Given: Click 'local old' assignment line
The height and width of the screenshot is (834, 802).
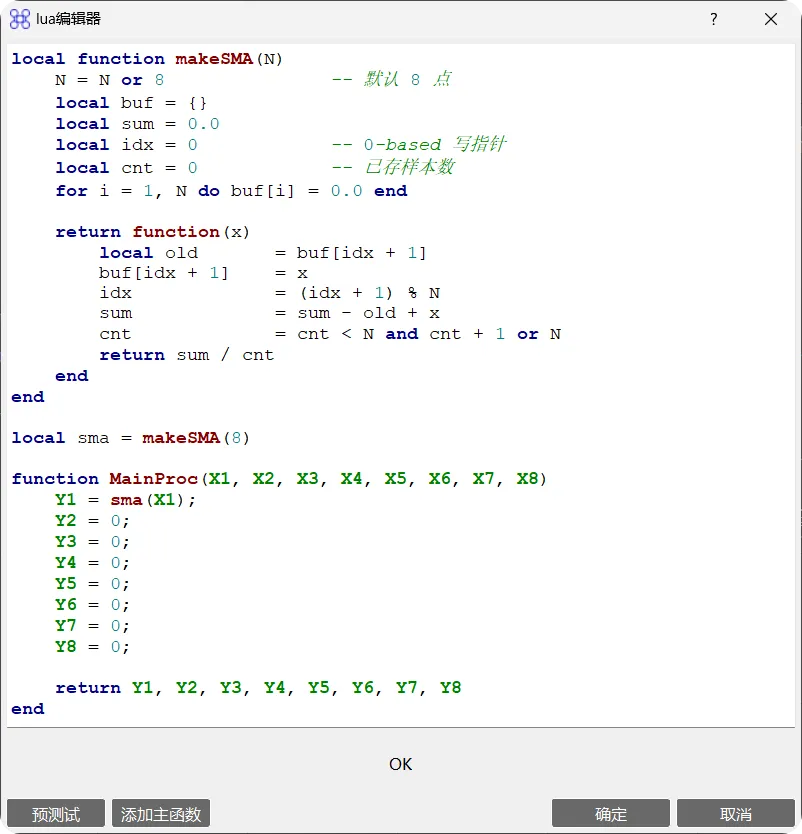Looking at the screenshot, I should pyautogui.click(x=263, y=253).
